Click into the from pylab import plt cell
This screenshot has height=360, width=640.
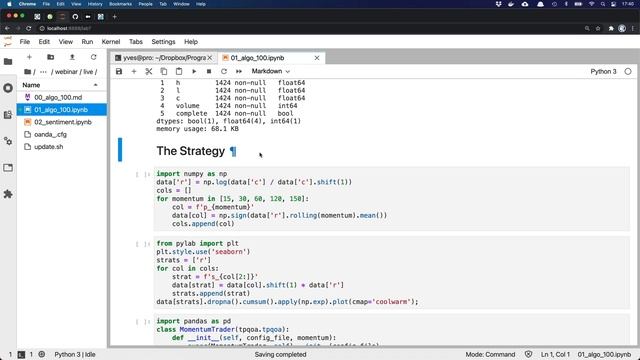(x=391, y=273)
